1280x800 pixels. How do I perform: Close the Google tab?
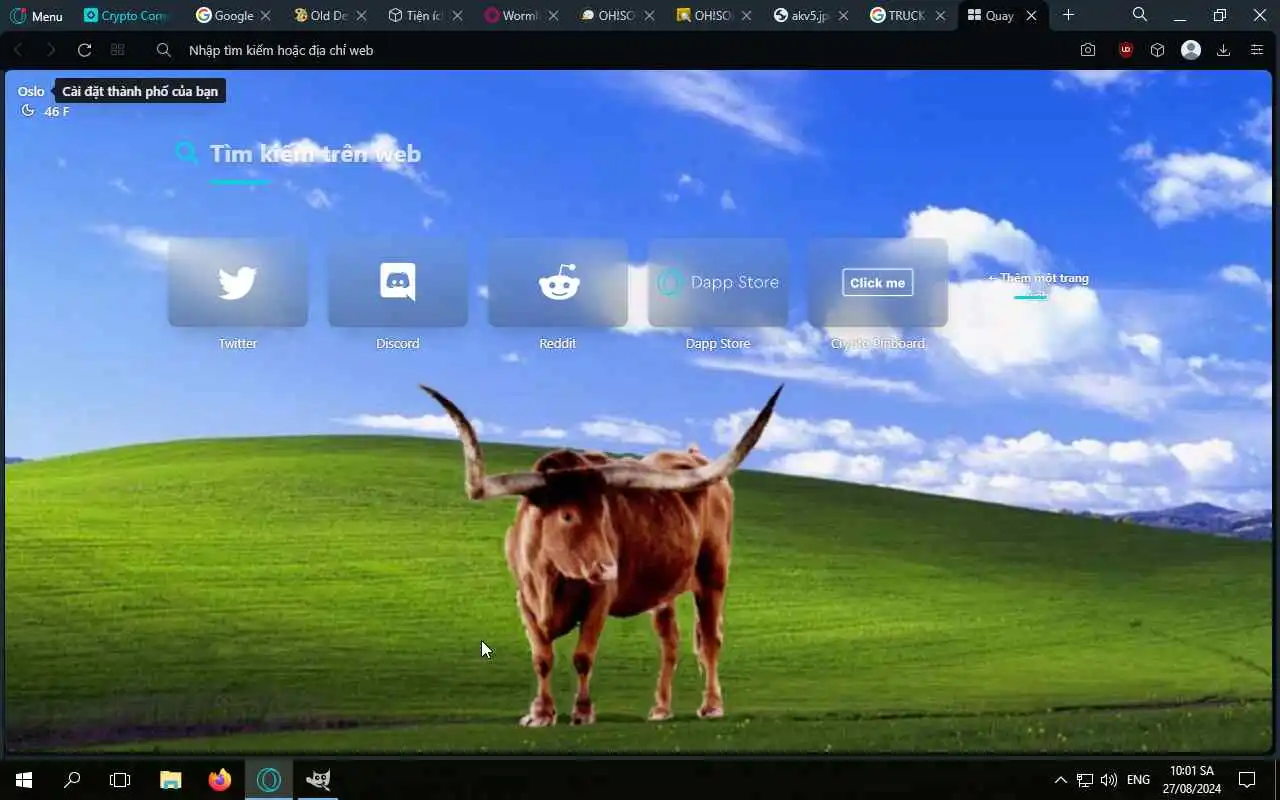pos(266,16)
